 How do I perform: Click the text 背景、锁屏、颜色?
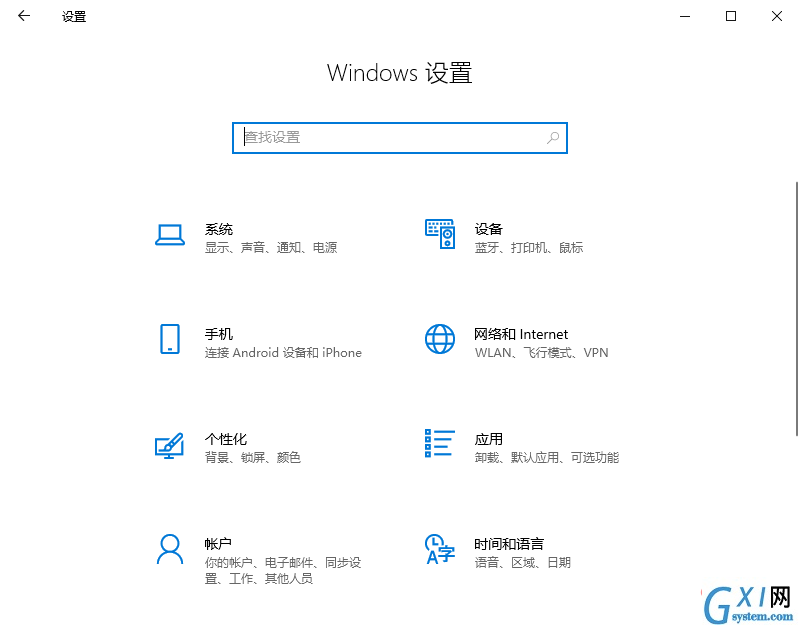pyautogui.click(x=253, y=458)
